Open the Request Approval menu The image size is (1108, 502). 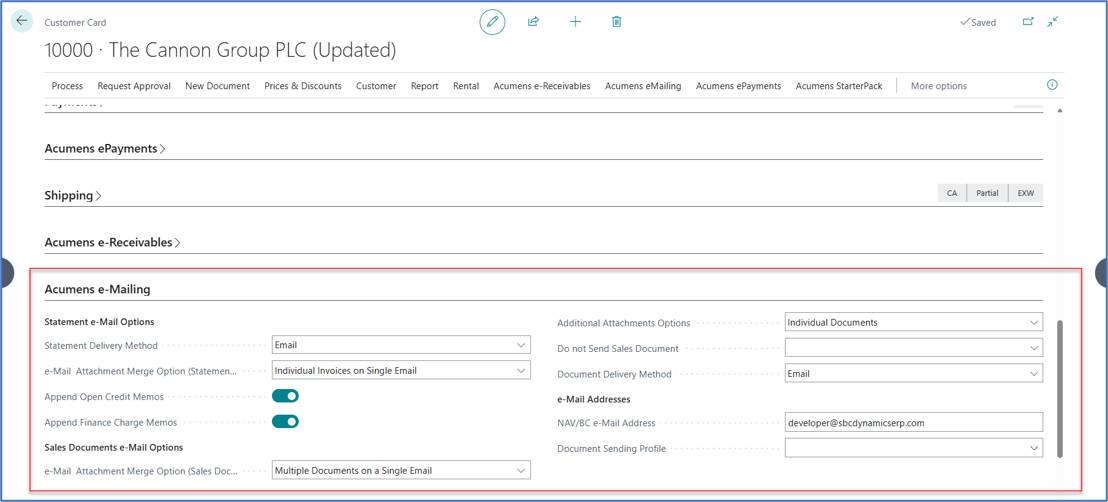(134, 86)
